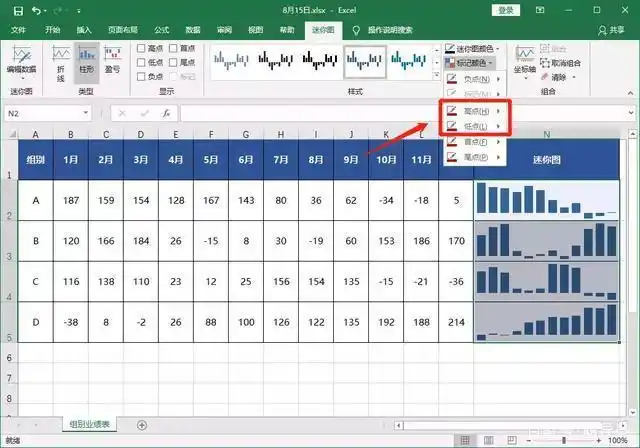Click the Save icon in title bar
Screen dimensions: 640x448
[15, 10]
